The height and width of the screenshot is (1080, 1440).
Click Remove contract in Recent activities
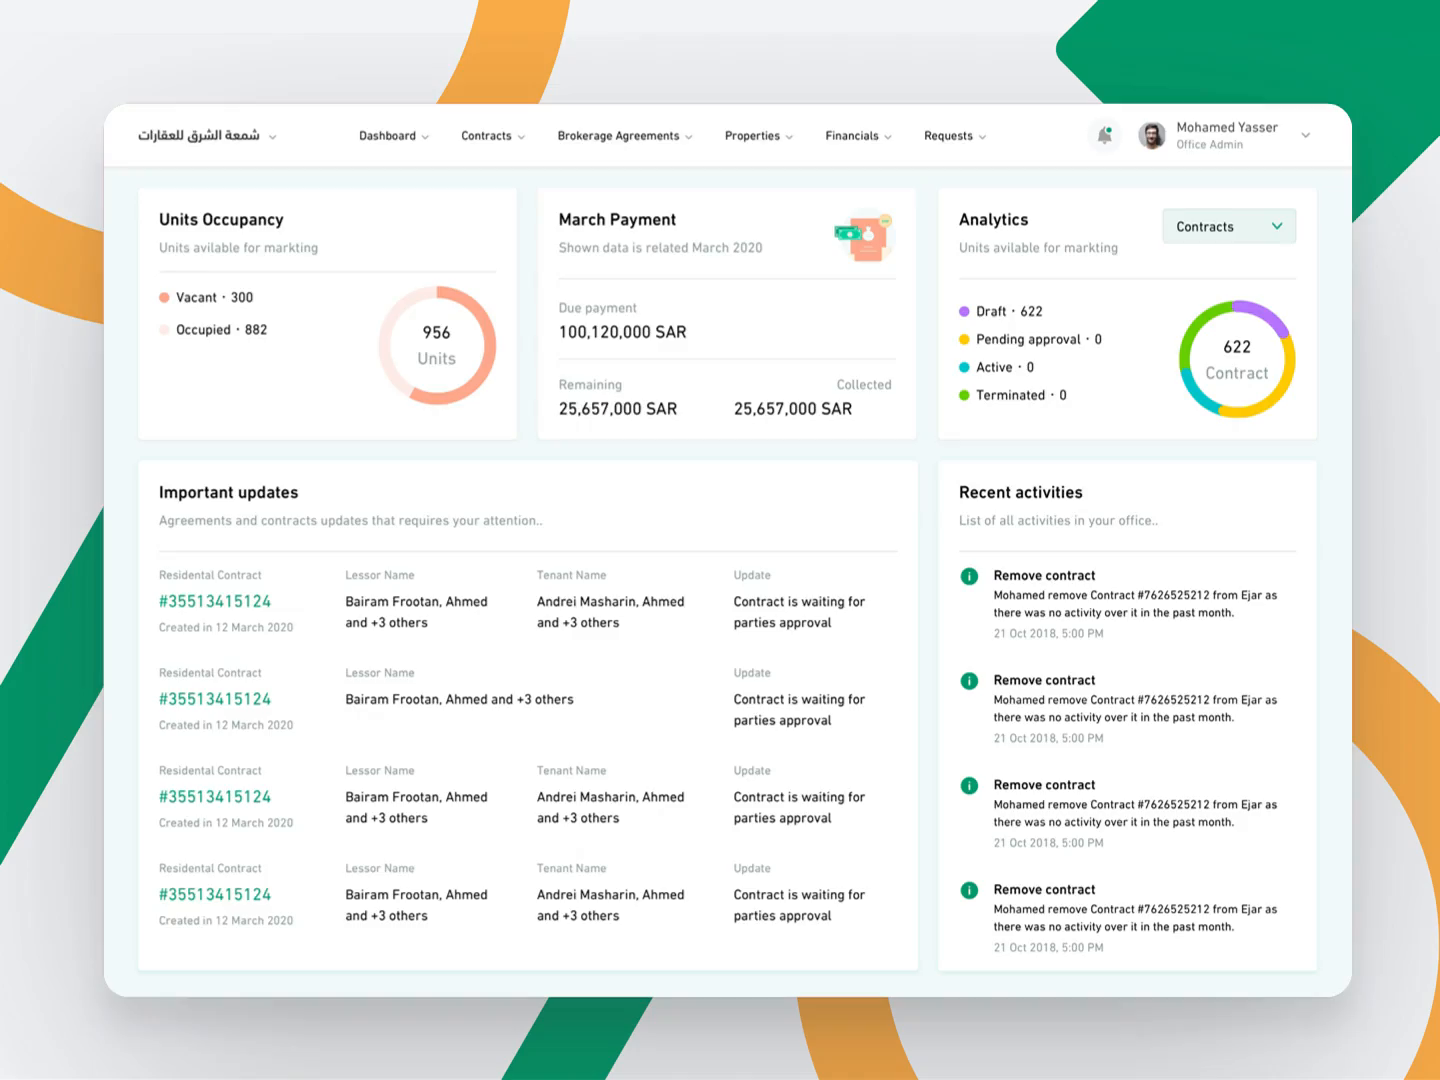(x=1044, y=575)
